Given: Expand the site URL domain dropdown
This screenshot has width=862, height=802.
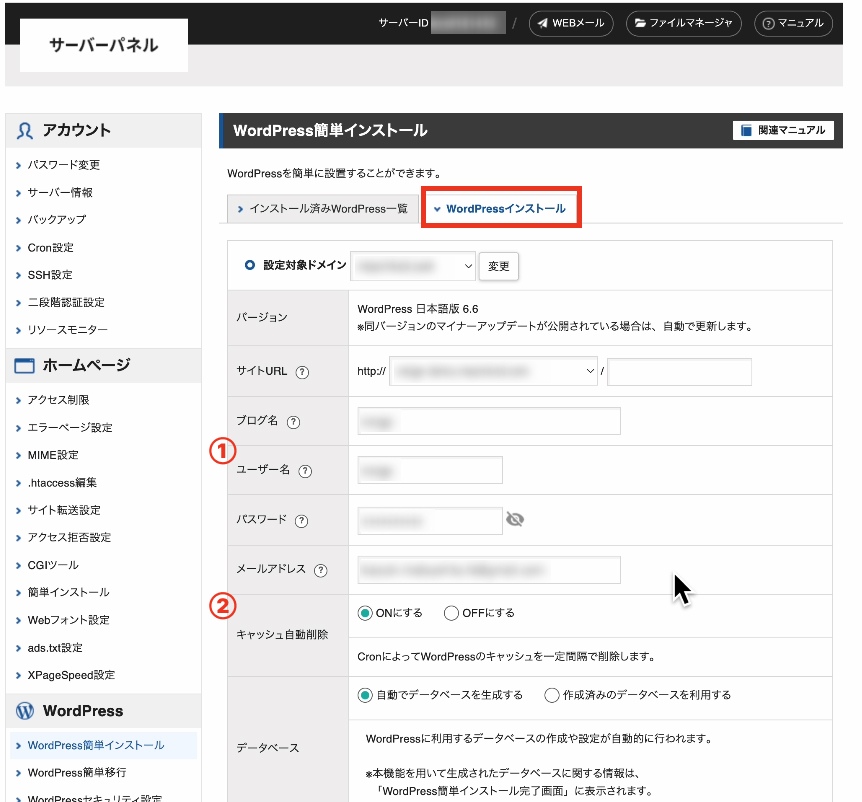Looking at the screenshot, I should [x=493, y=372].
